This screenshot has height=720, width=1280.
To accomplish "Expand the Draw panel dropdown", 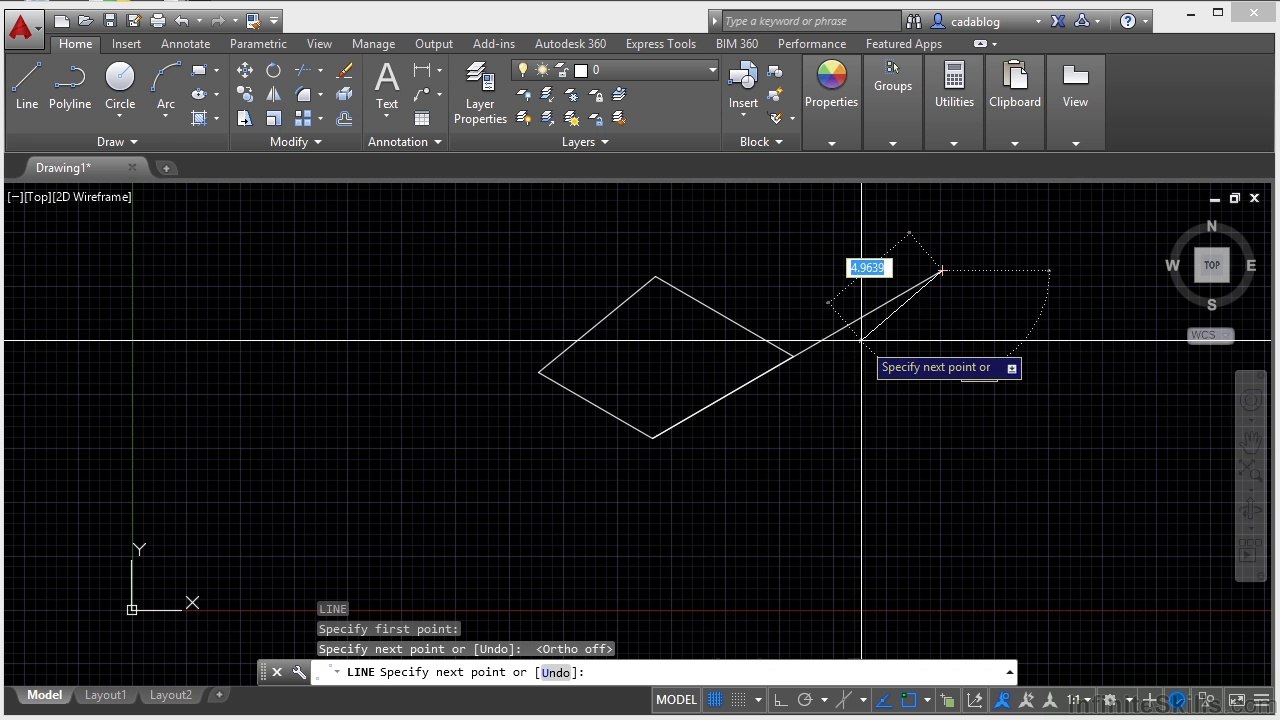I will 118,142.
